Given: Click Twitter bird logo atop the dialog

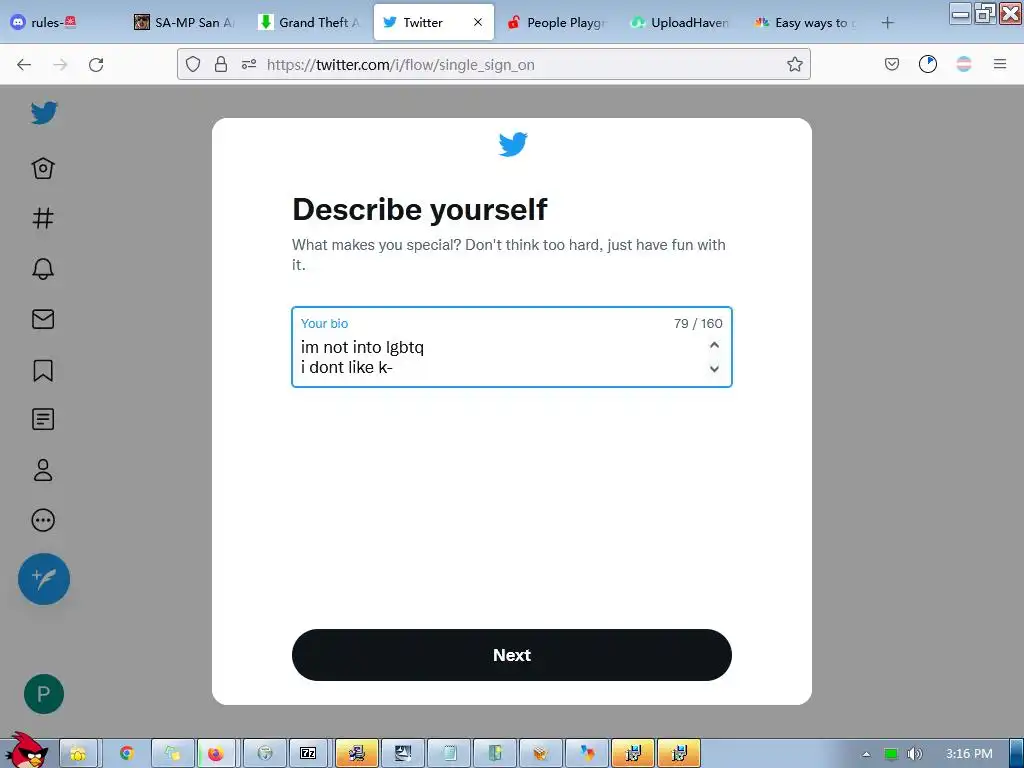Looking at the screenshot, I should pyautogui.click(x=513, y=144).
